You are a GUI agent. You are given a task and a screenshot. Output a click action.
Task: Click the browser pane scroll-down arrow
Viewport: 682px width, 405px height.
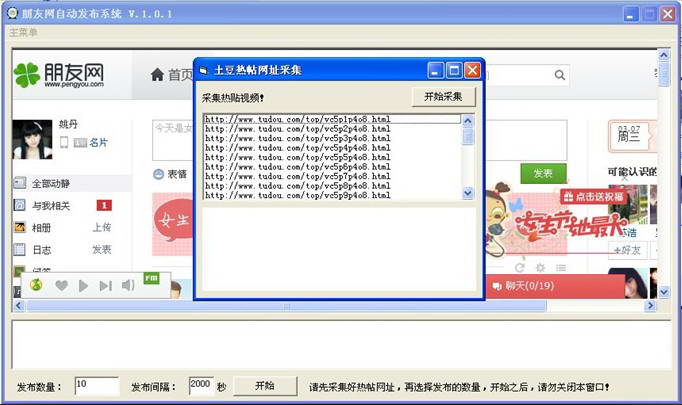tap(664, 292)
